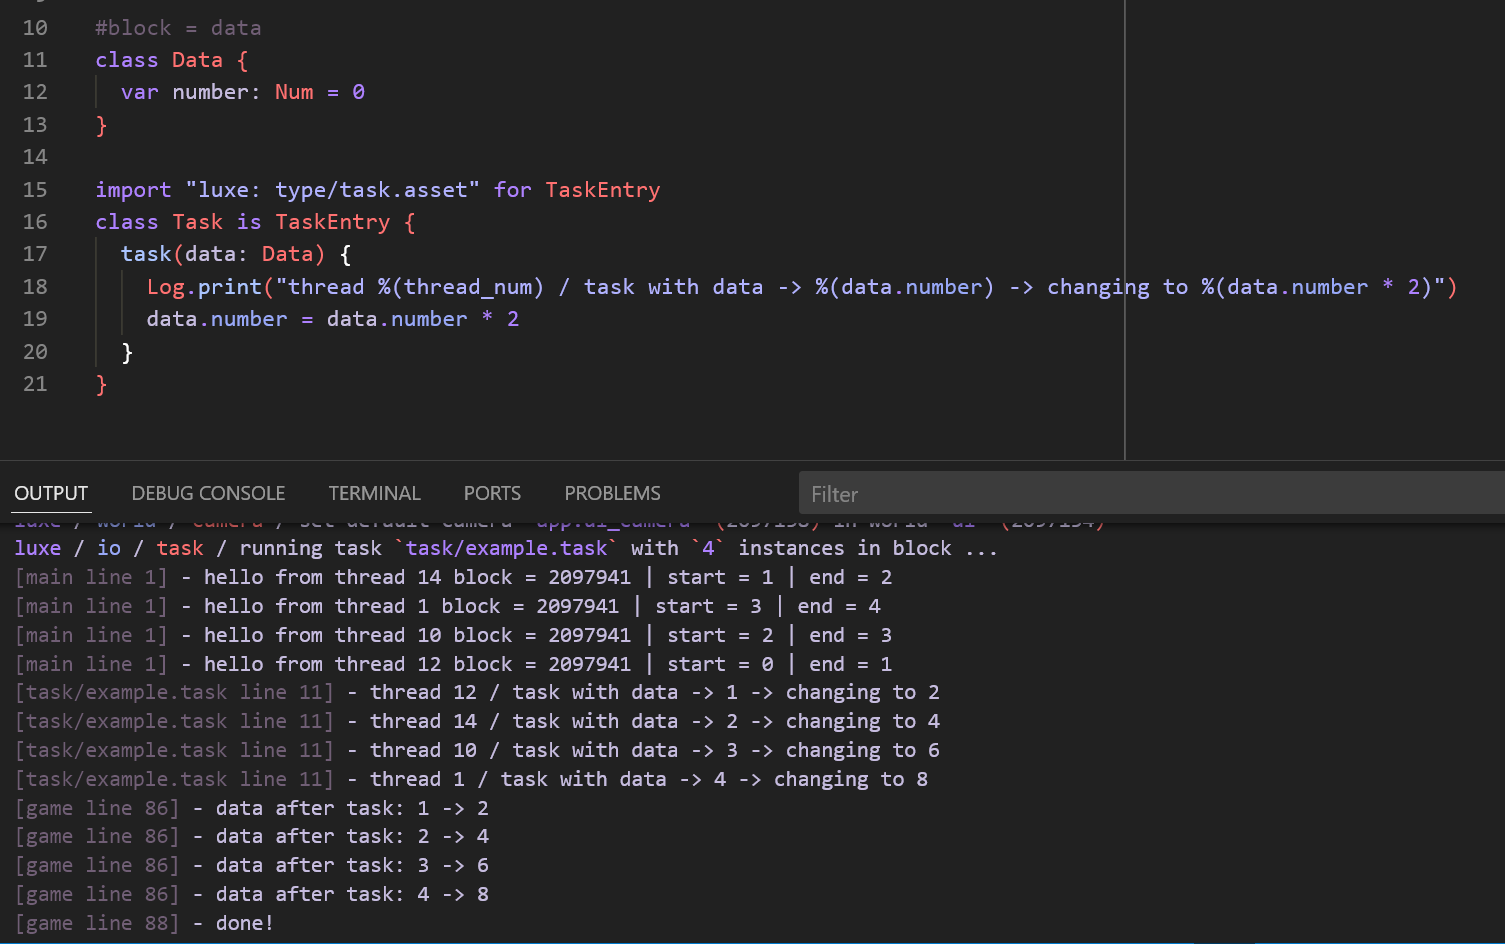1505x944 pixels.
Task: Place cursor on 'class Data' line
Action: click(172, 60)
